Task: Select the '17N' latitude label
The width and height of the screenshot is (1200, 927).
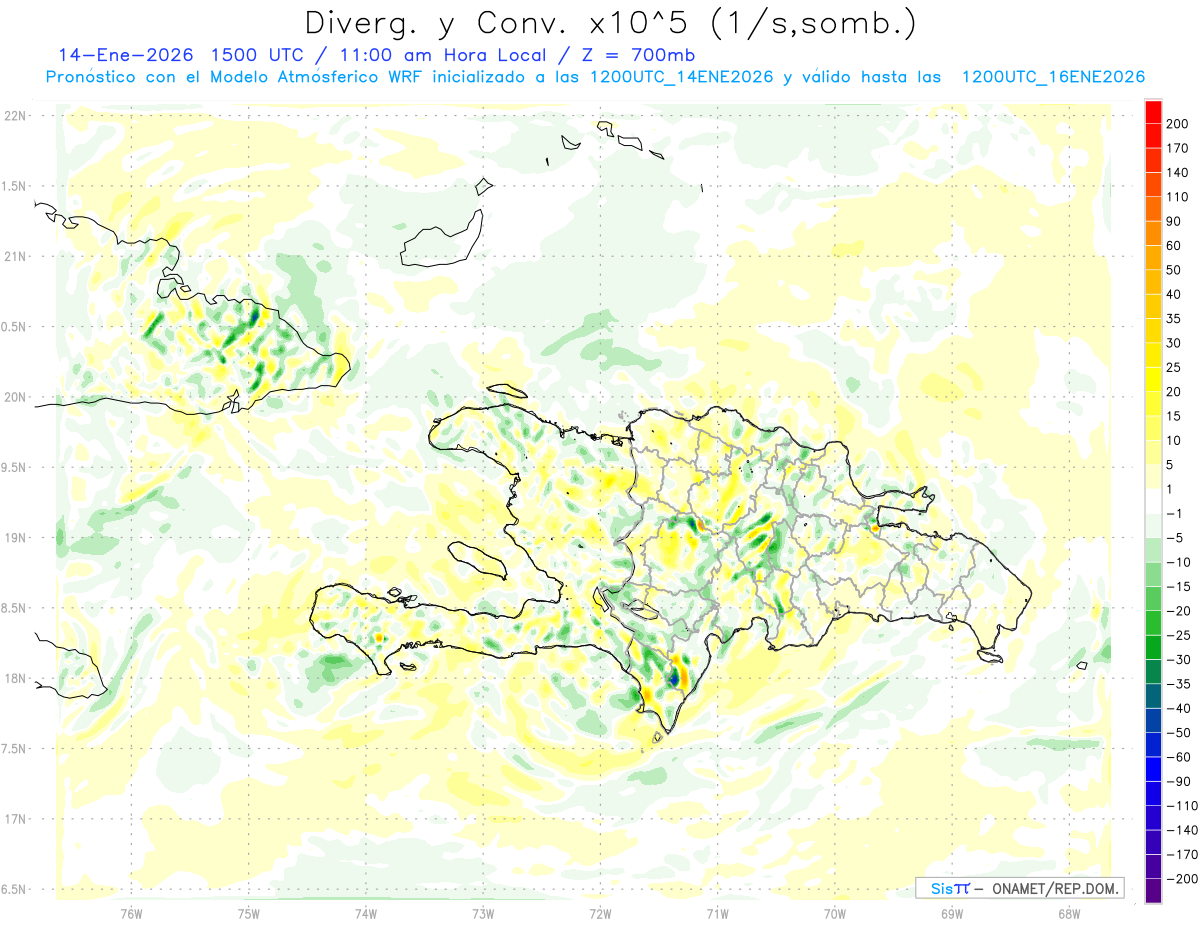Action: [x=14, y=819]
